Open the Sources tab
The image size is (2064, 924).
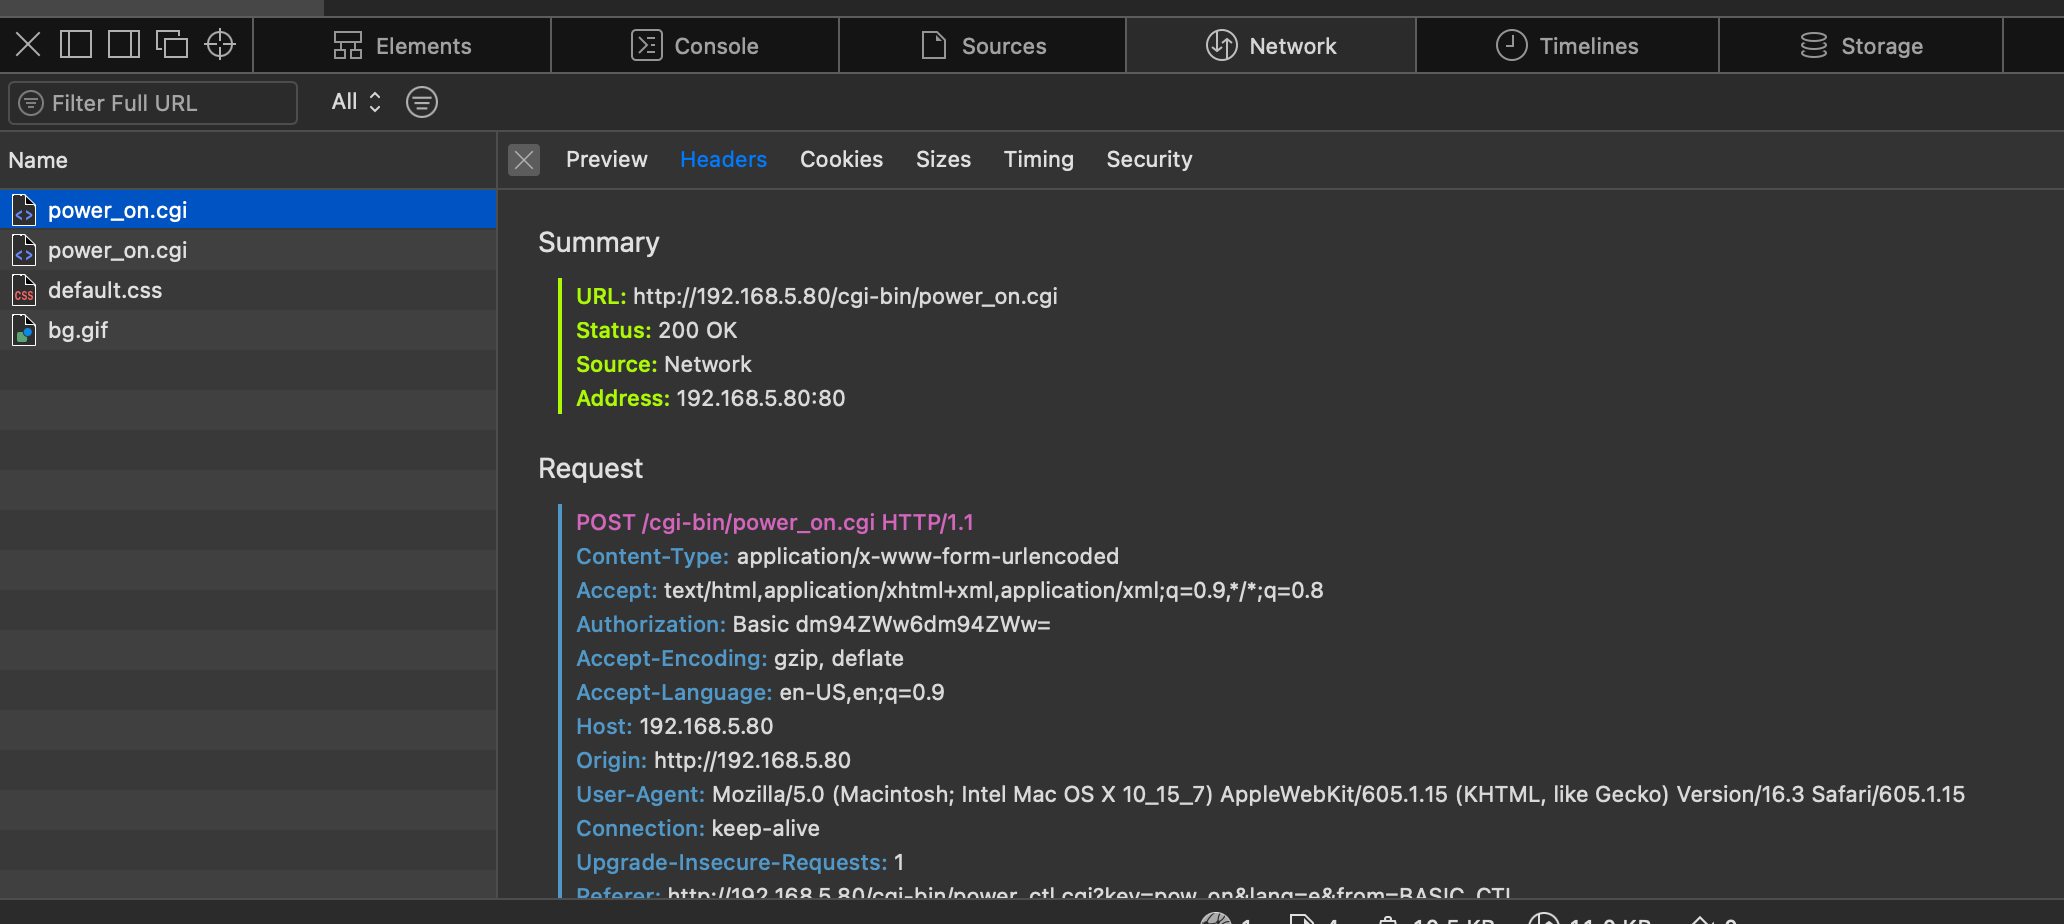point(983,46)
